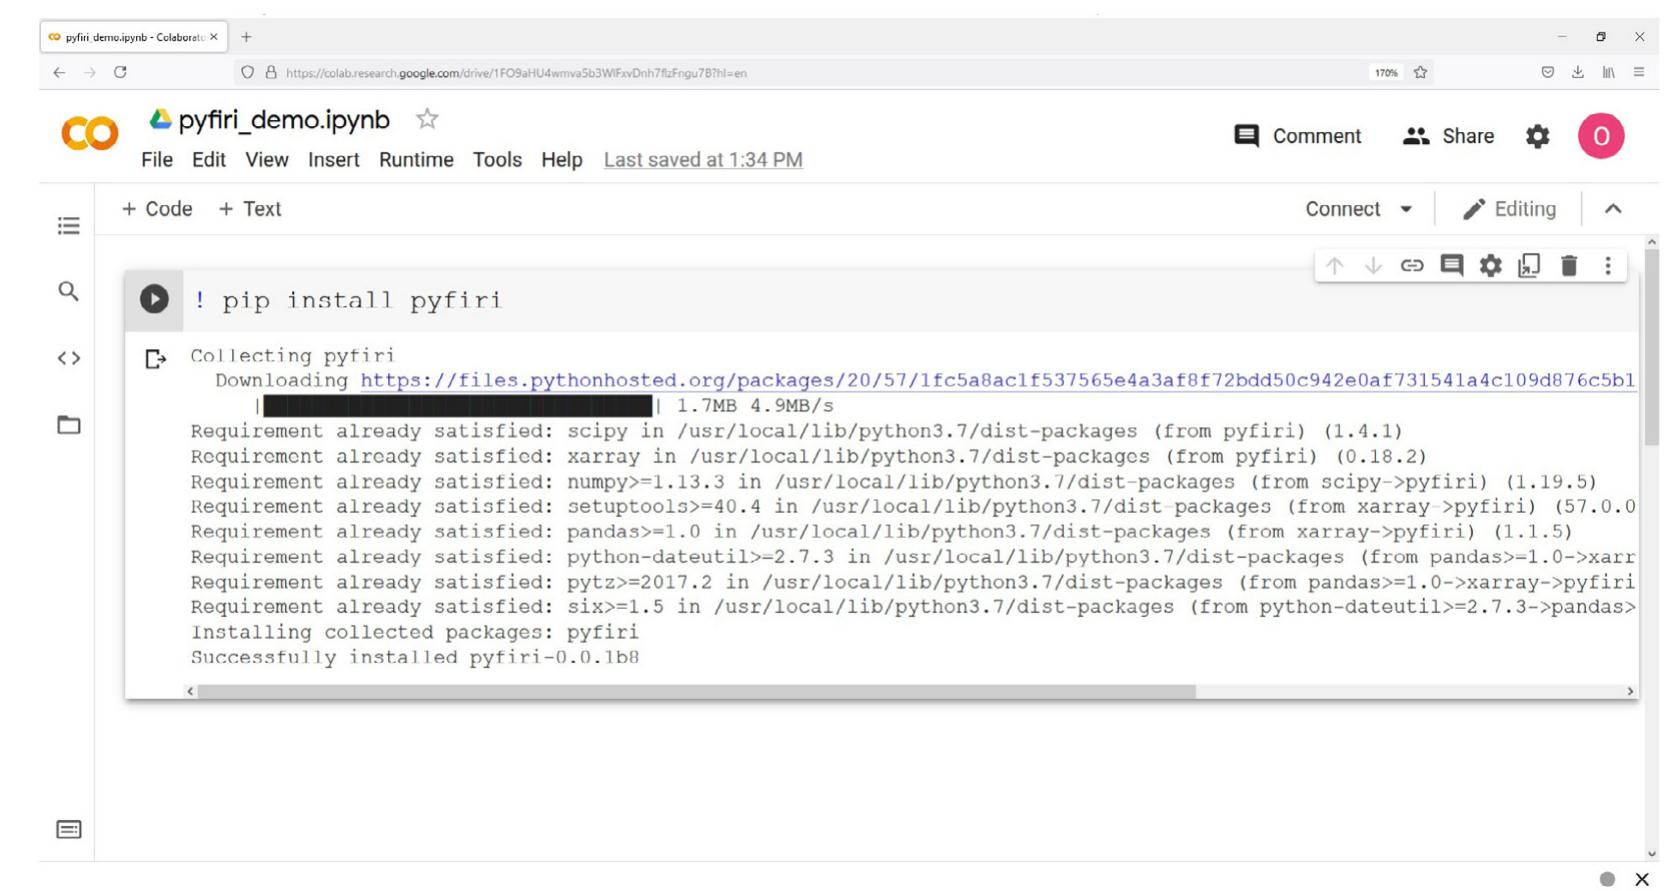1671x891 pixels.
Task: Mirror cell in tab icon
Action: pyautogui.click(x=1529, y=266)
